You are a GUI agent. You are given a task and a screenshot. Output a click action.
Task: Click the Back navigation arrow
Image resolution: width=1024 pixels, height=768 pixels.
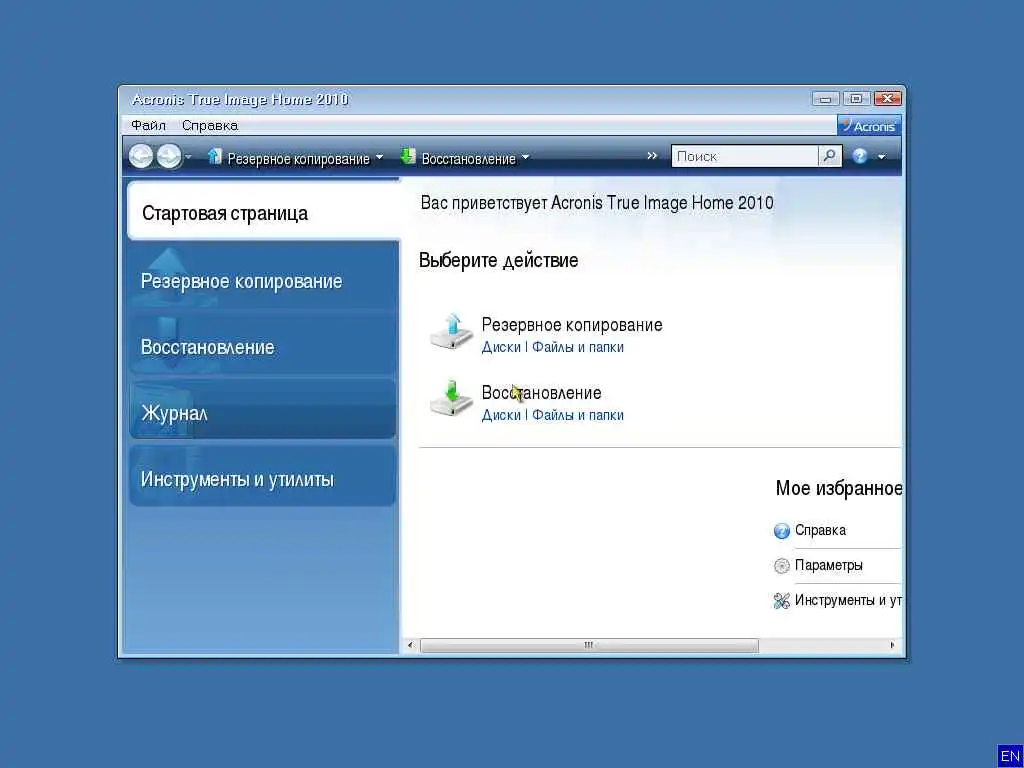140,156
